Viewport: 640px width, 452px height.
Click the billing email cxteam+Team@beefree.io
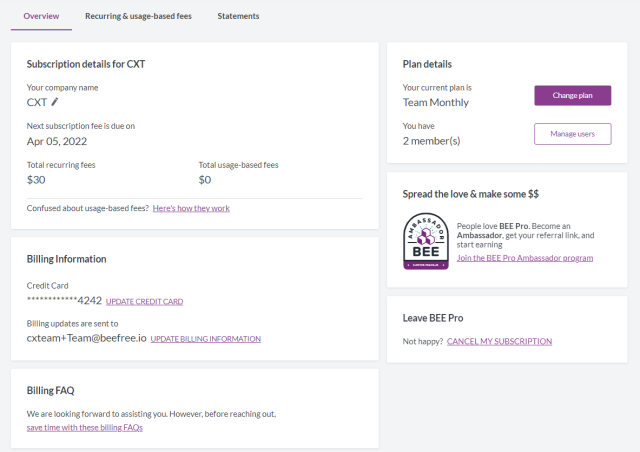(x=87, y=338)
